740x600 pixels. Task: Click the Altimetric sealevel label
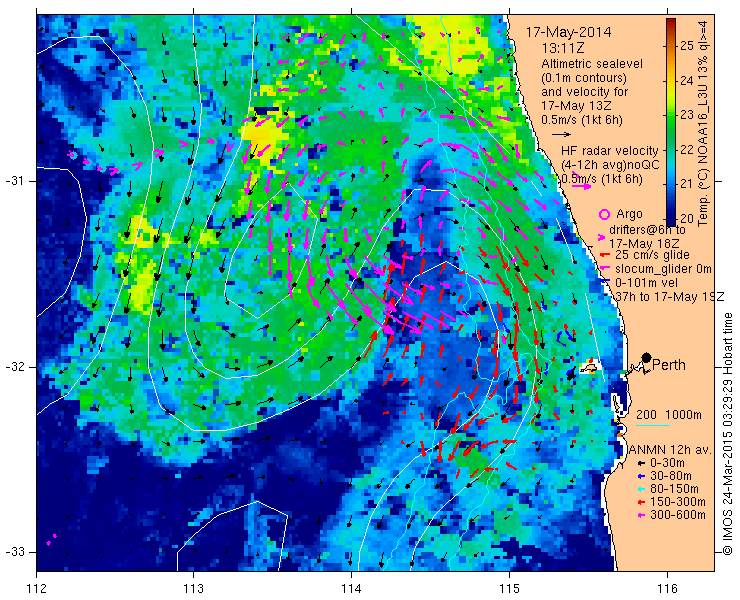coord(592,64)
